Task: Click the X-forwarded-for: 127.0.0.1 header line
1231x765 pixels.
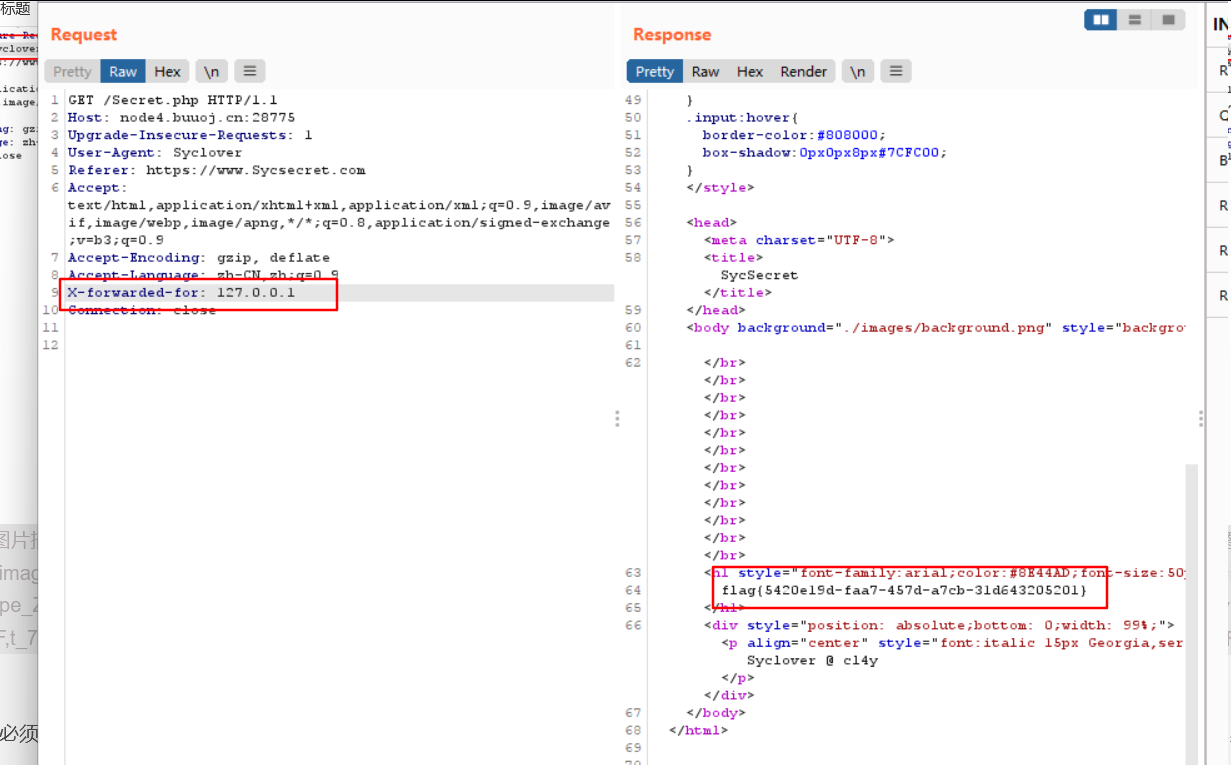Action: click(x=181, y=293)
